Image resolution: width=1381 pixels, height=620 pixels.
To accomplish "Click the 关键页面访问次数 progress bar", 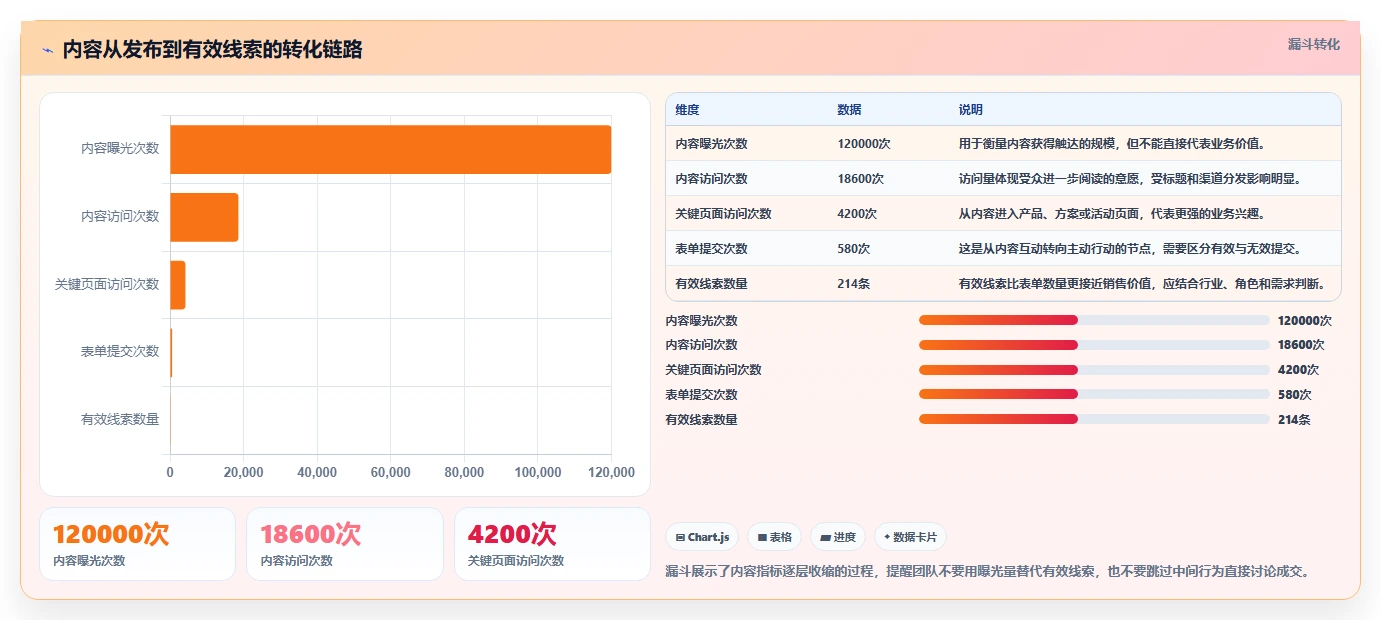I will (x=1094, y=370).
